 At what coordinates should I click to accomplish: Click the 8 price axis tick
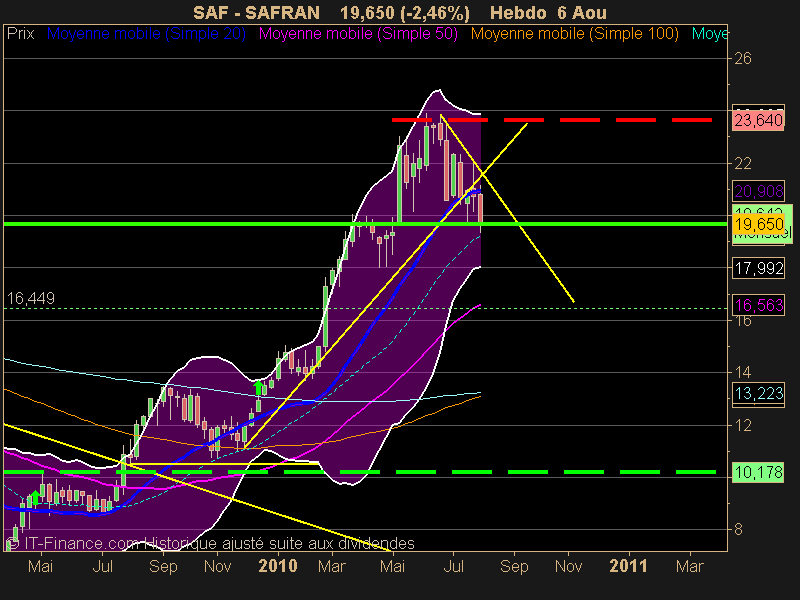(738, 530)
